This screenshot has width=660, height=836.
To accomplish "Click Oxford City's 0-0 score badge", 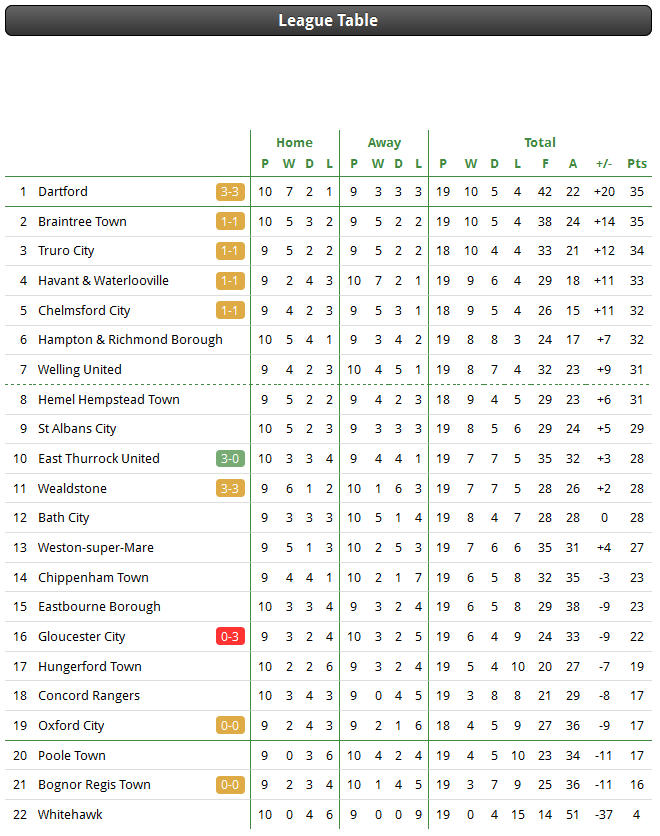I will click(x=230, y=726).
